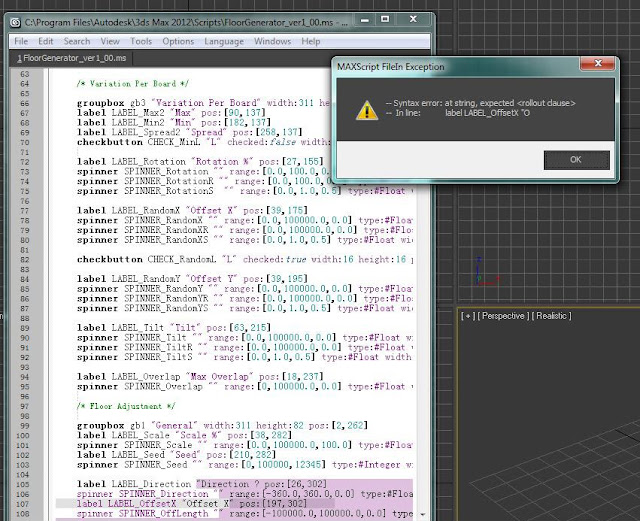Click the Realistic shading label
Screen dimensions: 640x521
551,316
